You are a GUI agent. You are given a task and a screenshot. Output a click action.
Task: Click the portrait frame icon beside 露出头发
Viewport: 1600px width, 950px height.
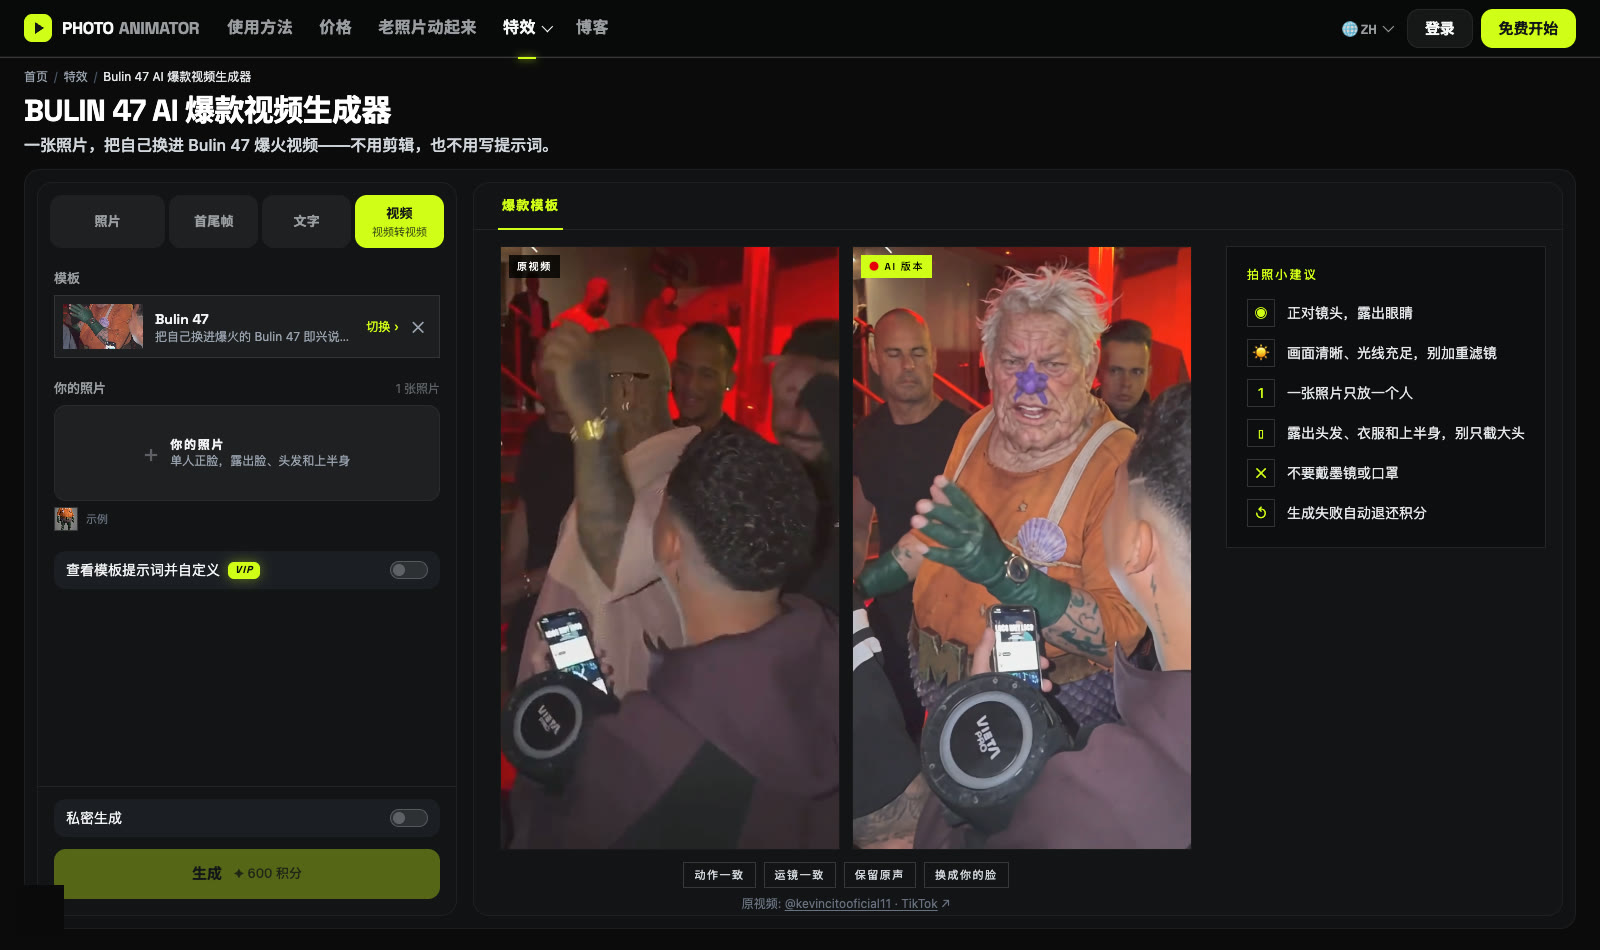tap(1261, 433)
